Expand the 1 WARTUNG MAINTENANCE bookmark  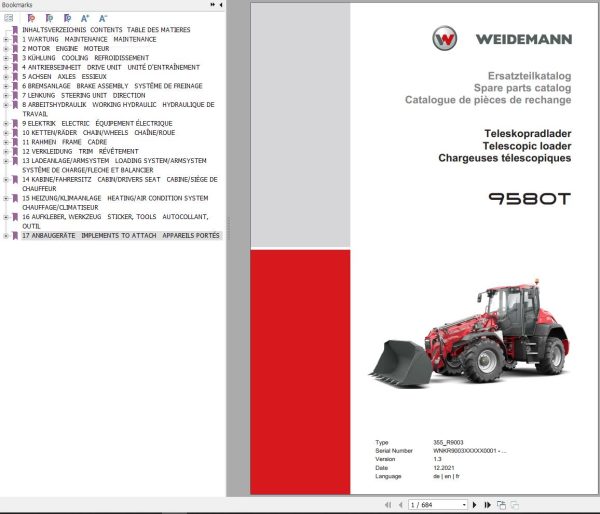(x=6, y=39)
